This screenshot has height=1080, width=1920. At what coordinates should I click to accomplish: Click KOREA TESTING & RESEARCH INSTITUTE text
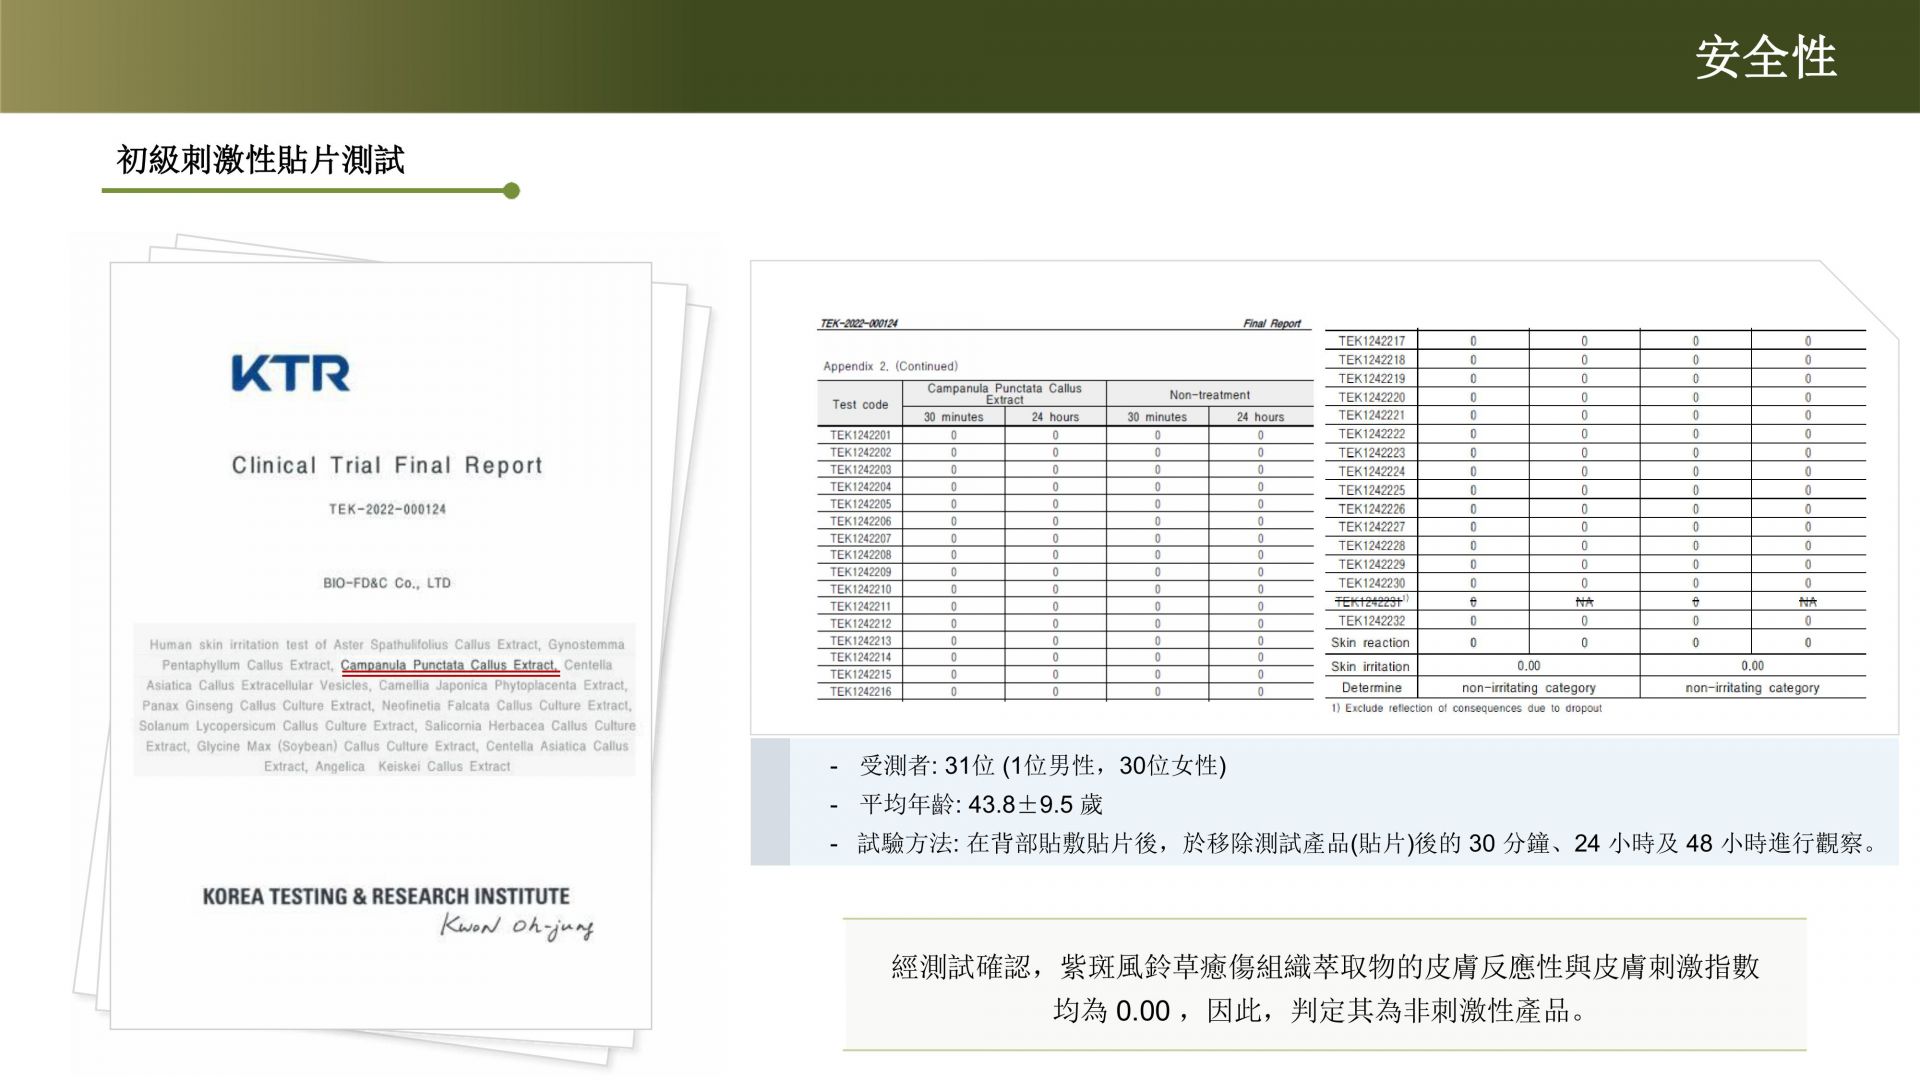(x=386, y=896)
